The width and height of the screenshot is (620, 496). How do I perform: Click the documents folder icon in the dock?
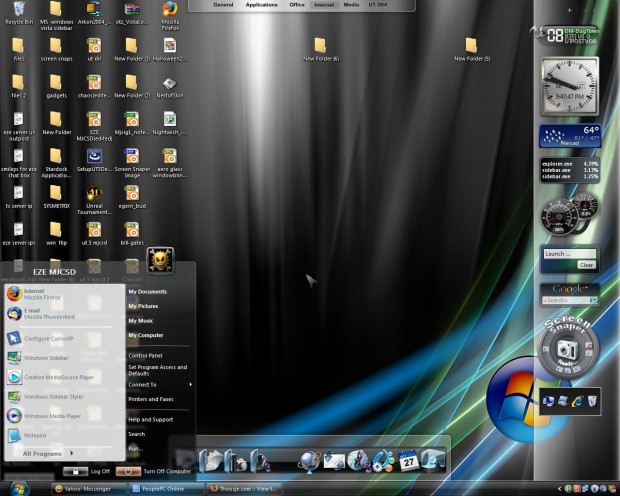pyautogui.click(x=211, y=461)
